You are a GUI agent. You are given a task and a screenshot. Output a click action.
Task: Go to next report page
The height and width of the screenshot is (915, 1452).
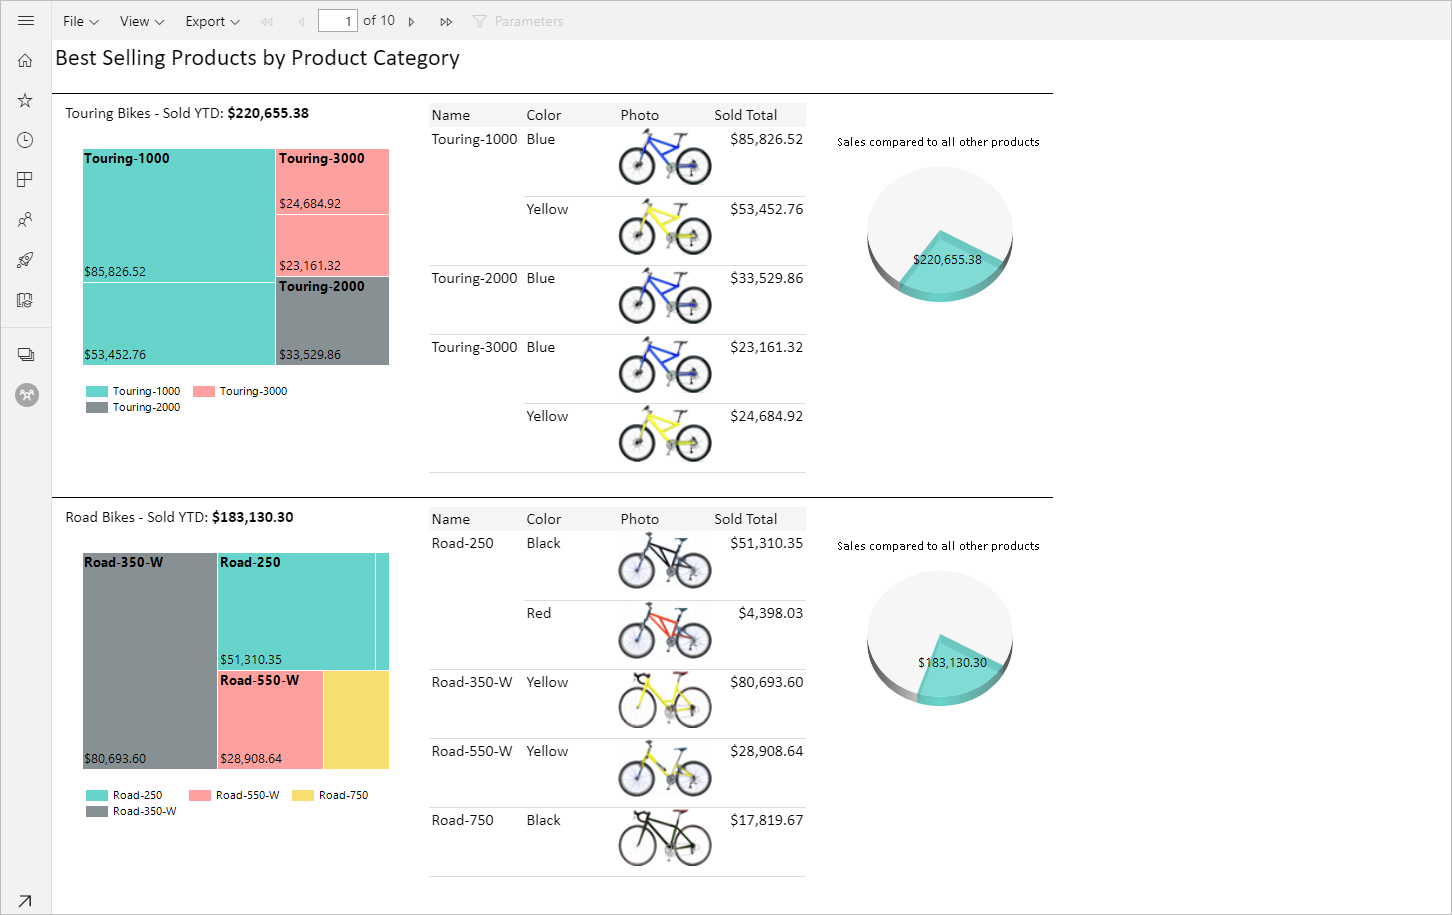(x=411, y=21)
